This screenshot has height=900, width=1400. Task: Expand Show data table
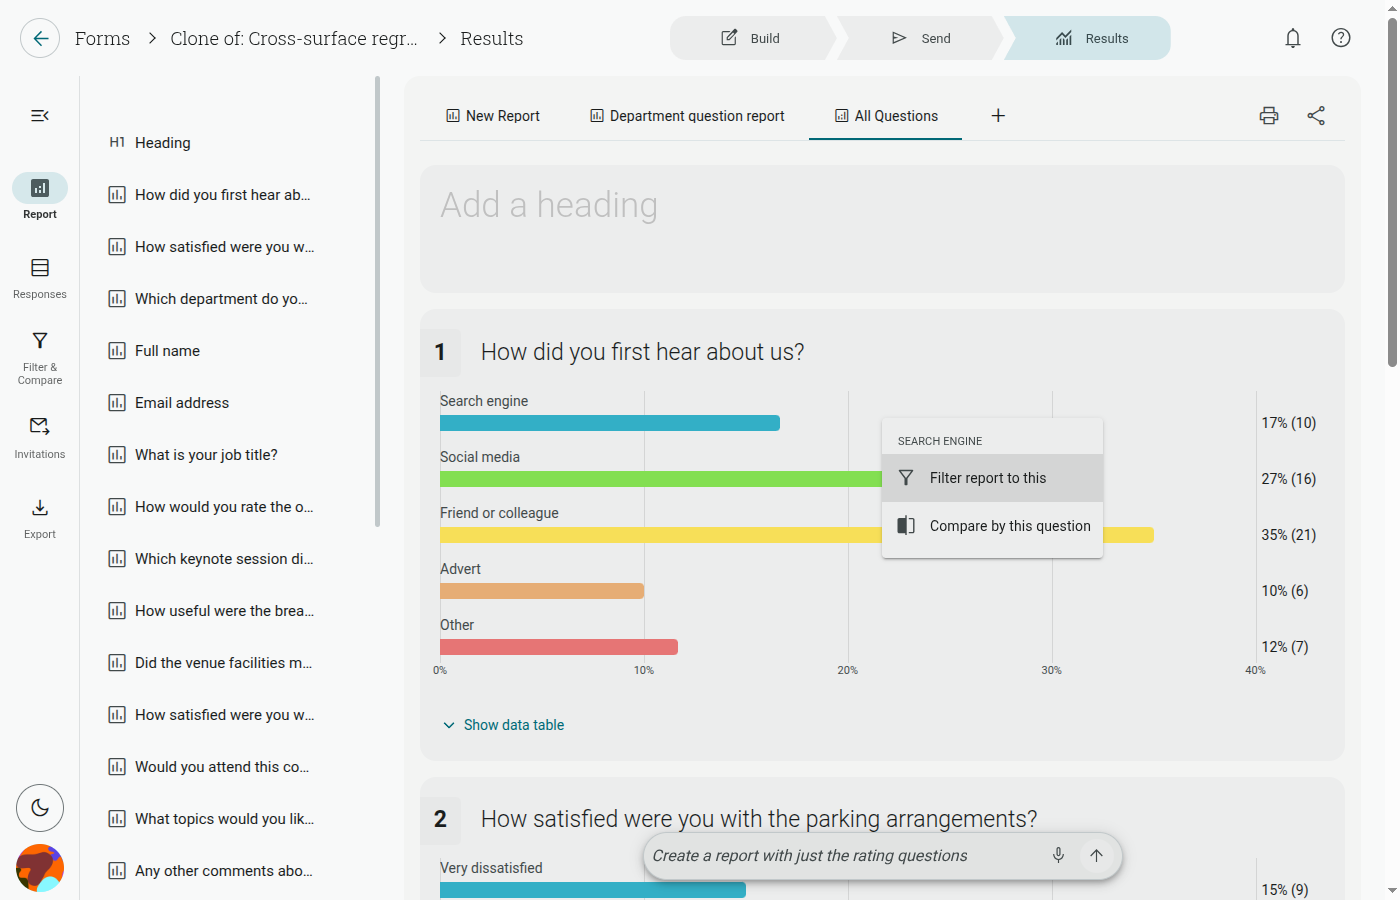coord(503,725)
